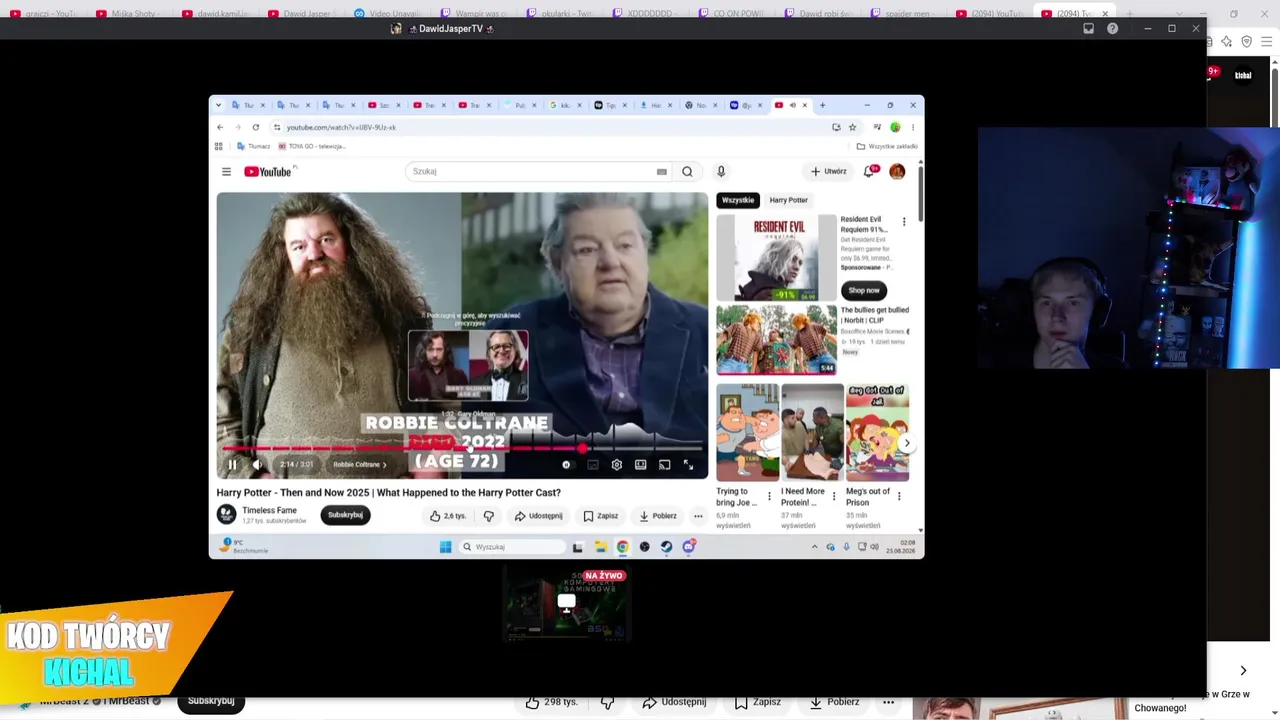Click Zapisz on the Harry Potter video
The height and width of the screenshot is (720, 1280).
(600, 516)
